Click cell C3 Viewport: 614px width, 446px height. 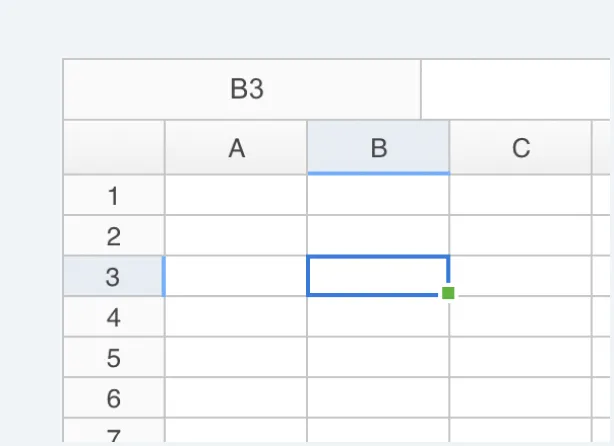pos(520,277)
